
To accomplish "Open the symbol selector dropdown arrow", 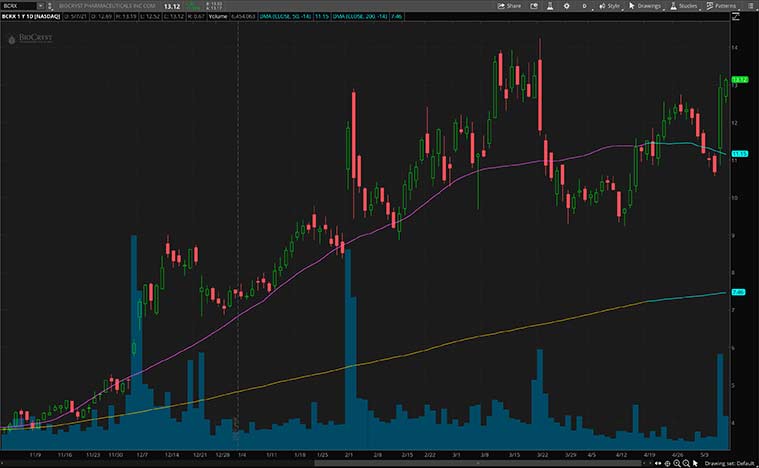I will [x=41, y=6].
